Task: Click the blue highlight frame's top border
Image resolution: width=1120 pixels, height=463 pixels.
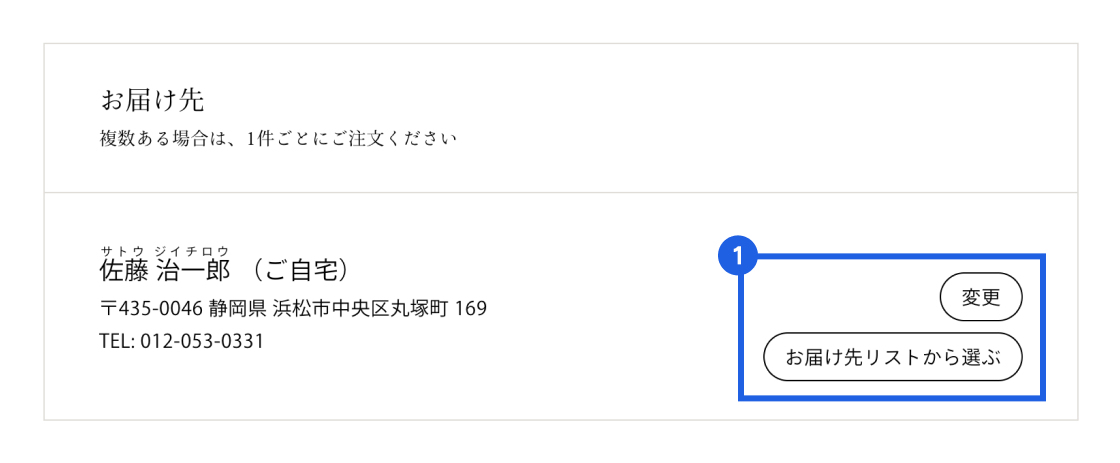Action: coord(900,257)
